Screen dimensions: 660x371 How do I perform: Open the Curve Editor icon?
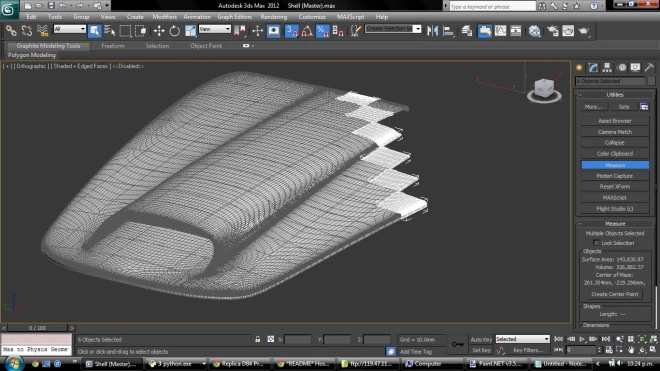500,31
